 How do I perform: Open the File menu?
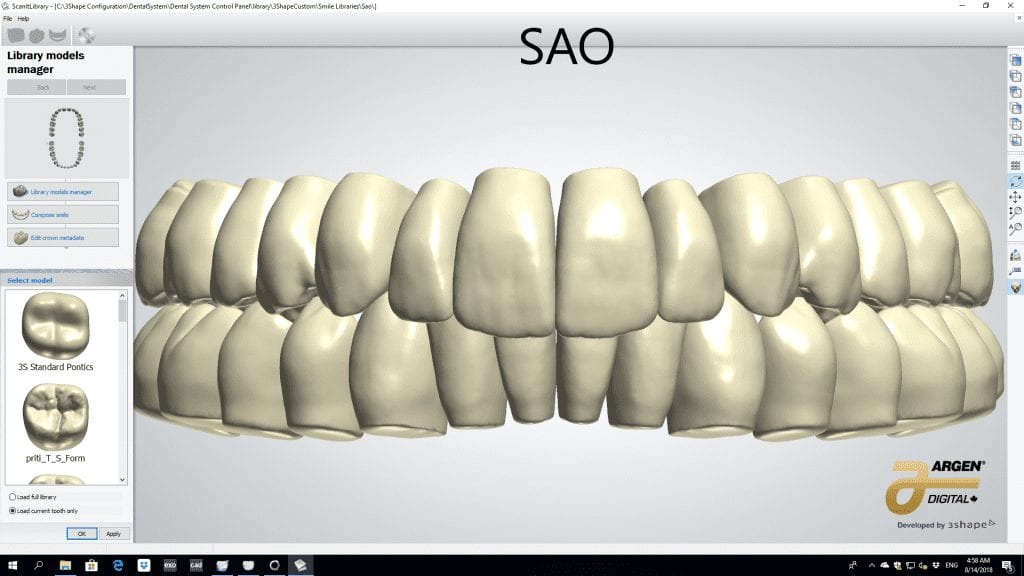[x=7, y=18]
